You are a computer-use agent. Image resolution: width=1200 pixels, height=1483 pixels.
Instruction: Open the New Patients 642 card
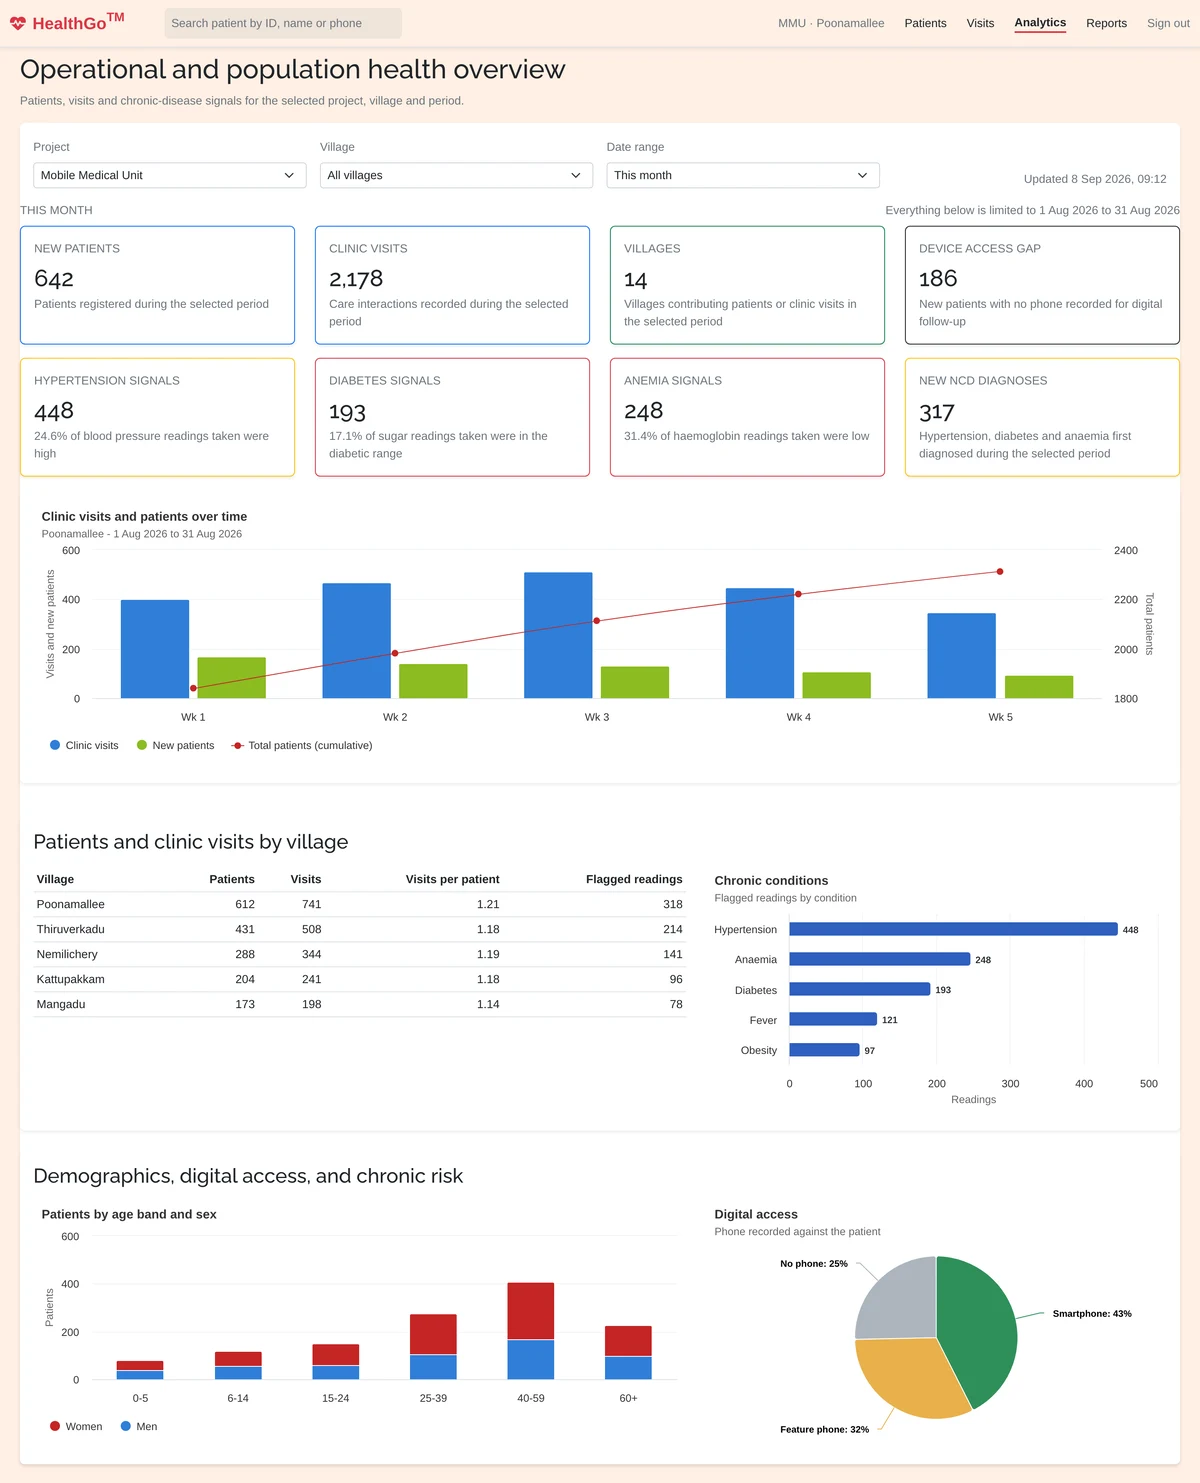(x=157, y=285)
